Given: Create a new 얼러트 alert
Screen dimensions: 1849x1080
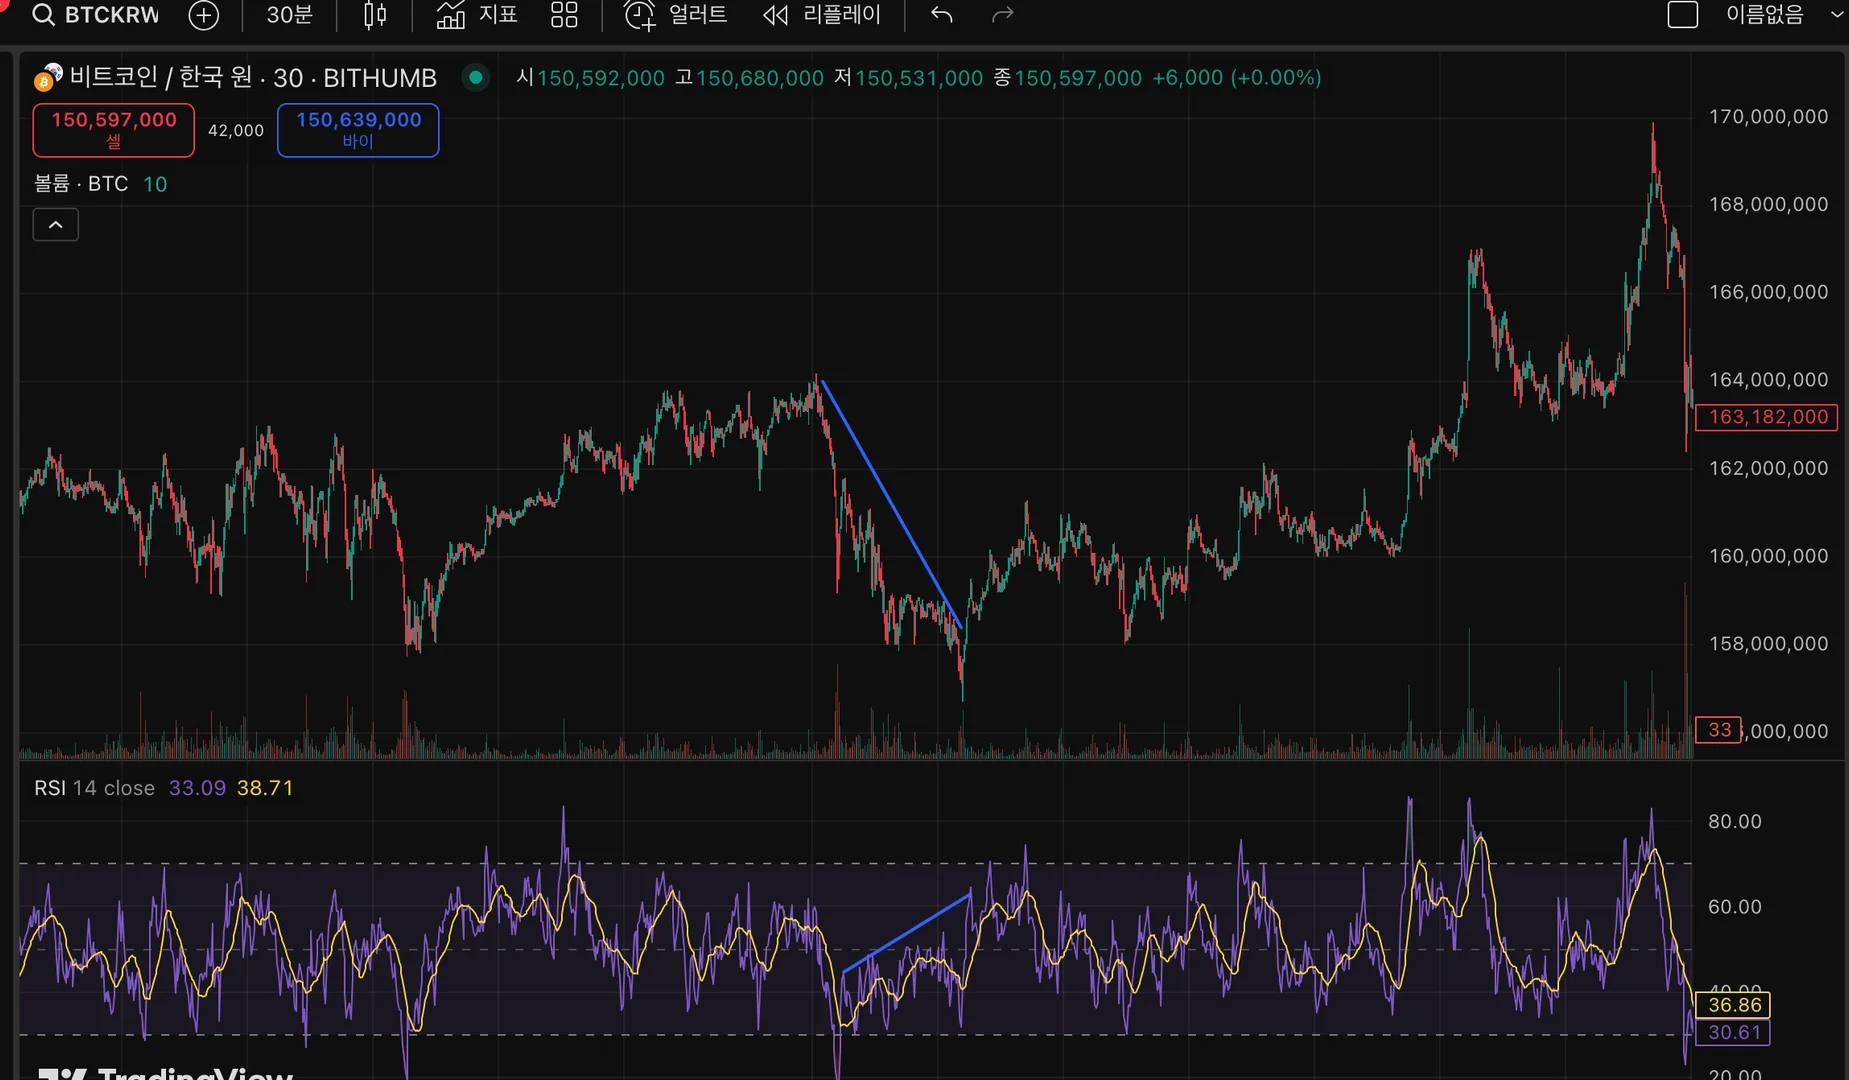Looking at the screenshot, I should tap(676, 15).
